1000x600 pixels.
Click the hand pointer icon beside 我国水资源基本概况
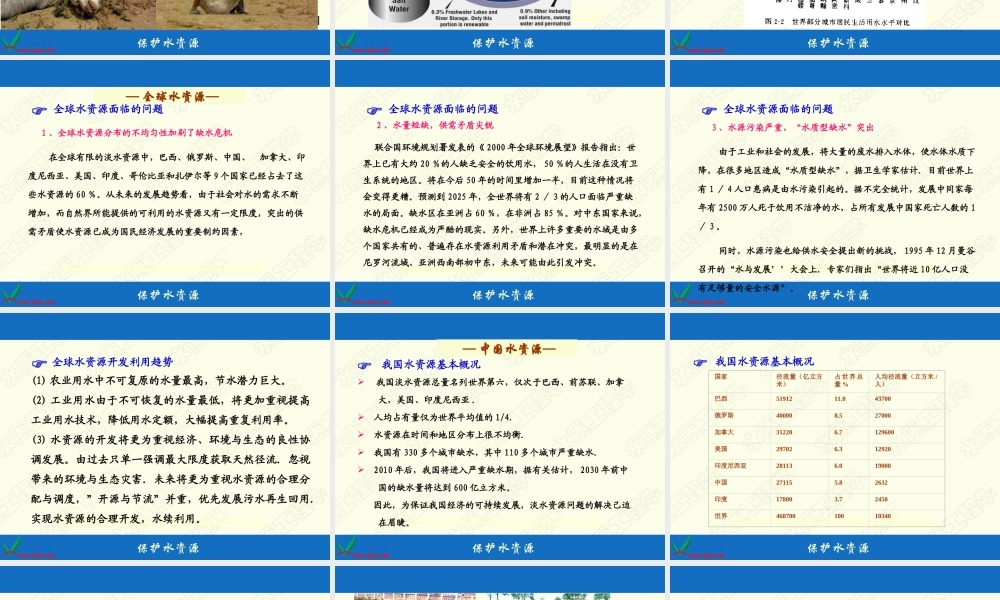[x=362, y=364]
